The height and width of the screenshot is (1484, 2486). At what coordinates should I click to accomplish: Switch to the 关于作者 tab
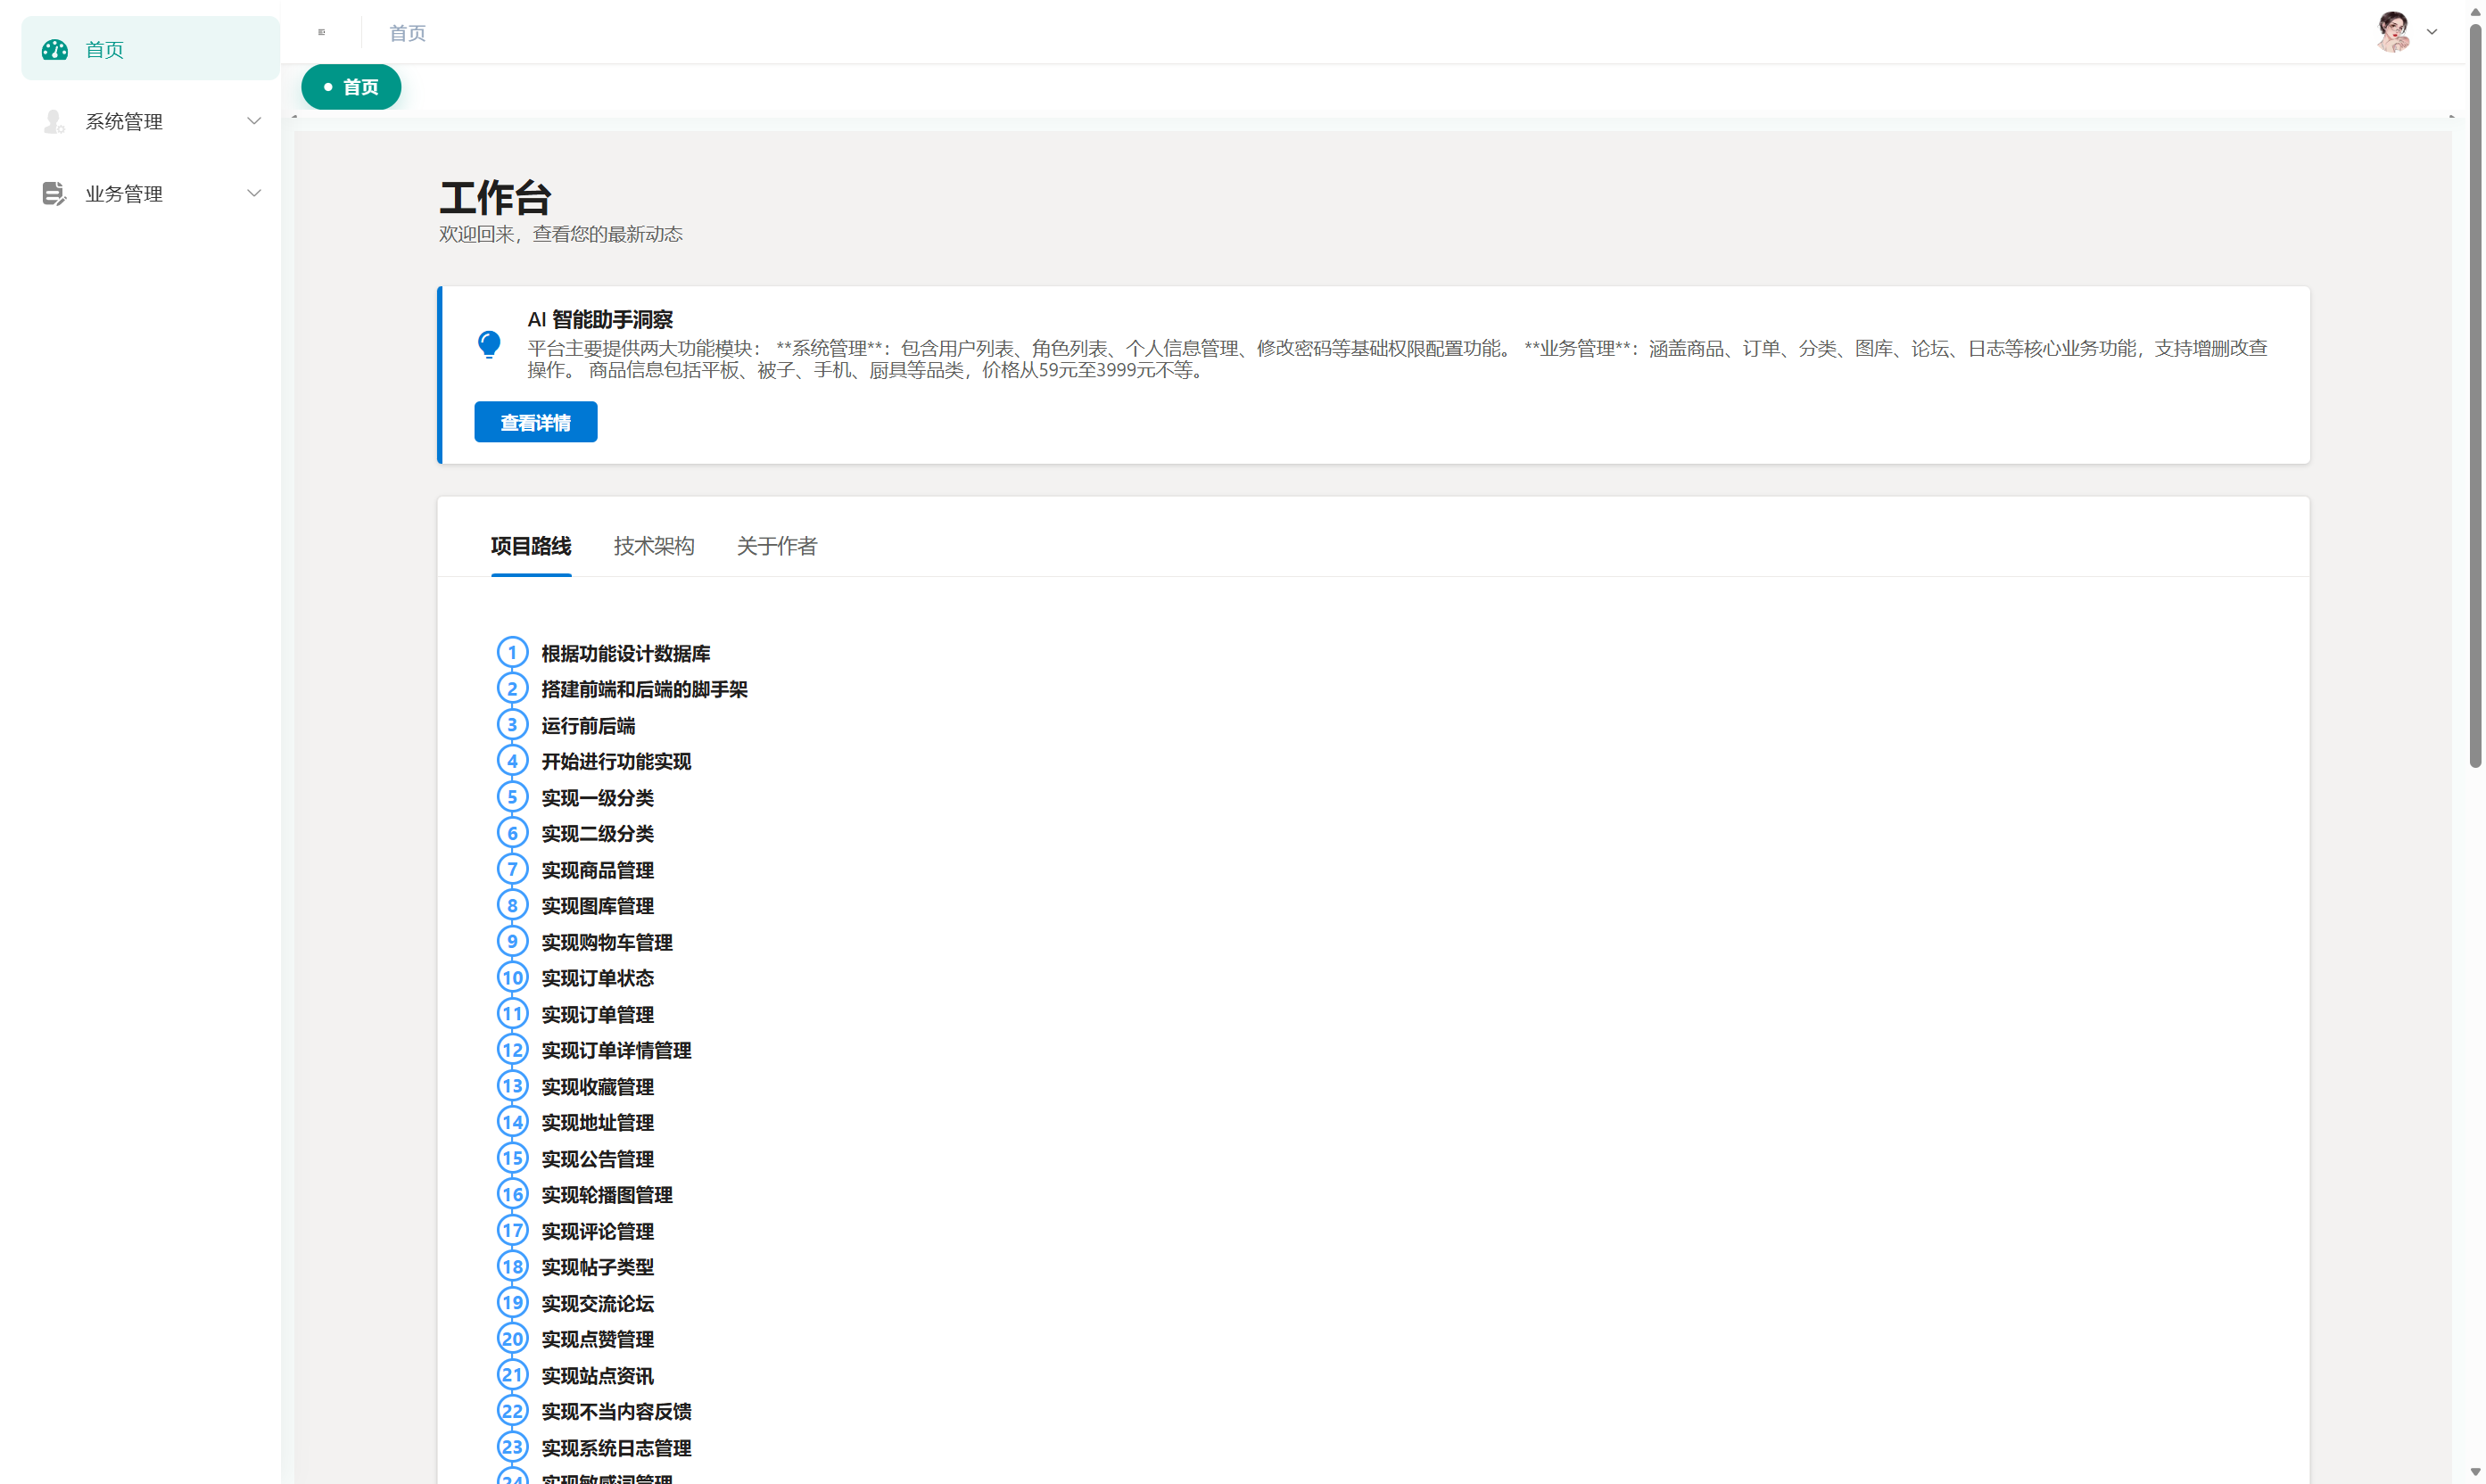(776, 545)
